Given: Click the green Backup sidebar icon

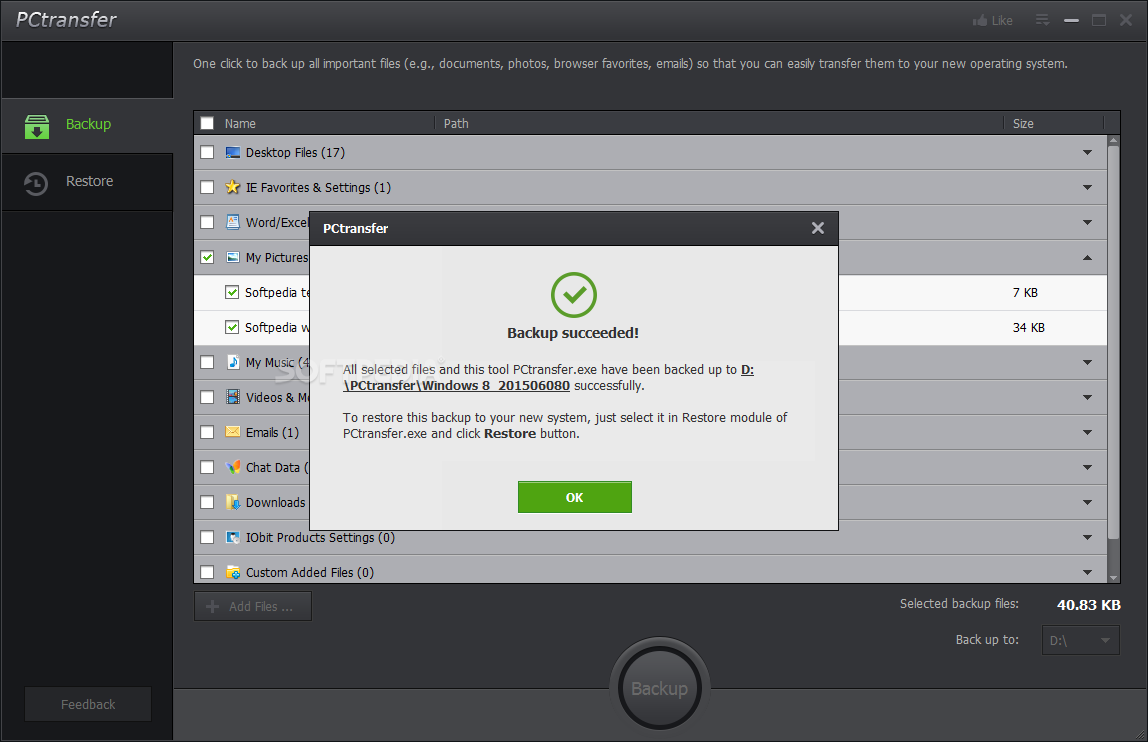Looking at the screenshot, I should [37, 126].
